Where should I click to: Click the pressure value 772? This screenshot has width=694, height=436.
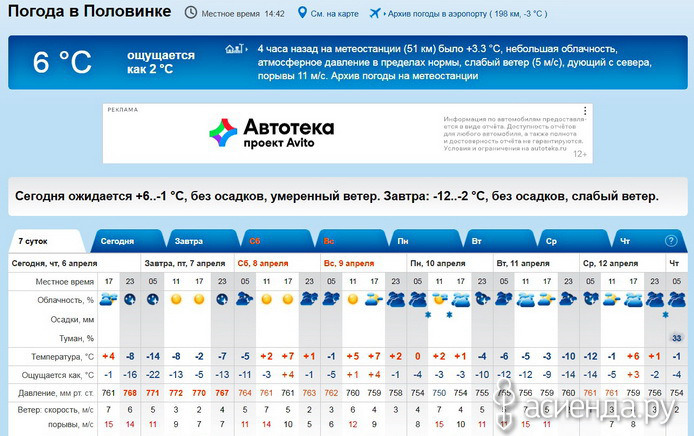pos(176,393)
